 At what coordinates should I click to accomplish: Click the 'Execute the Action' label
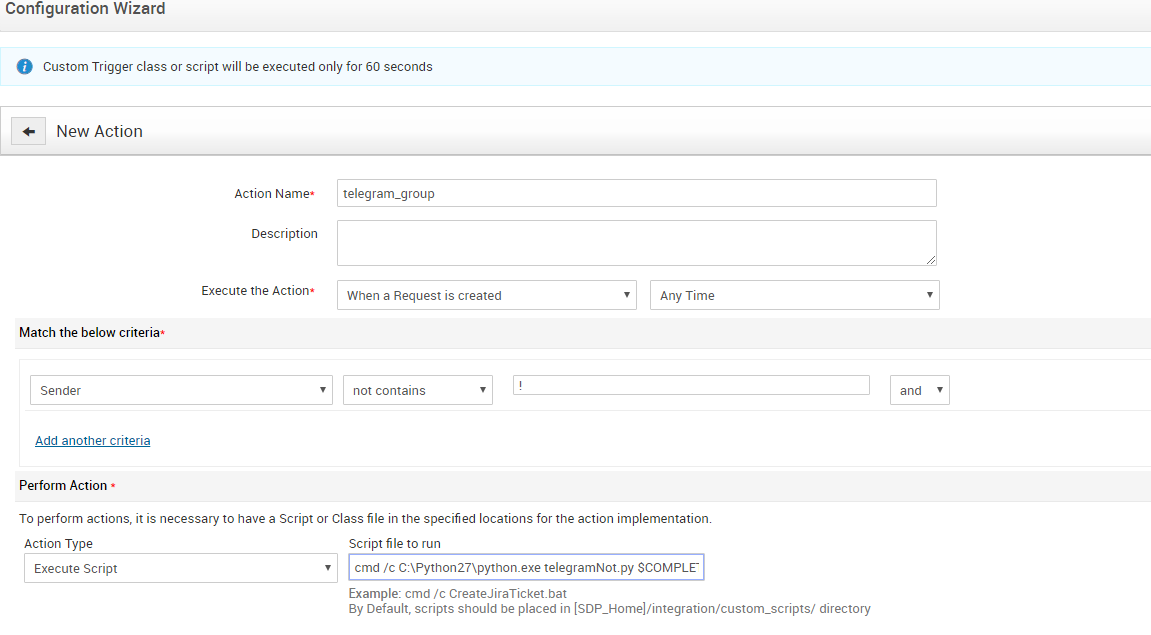click(254, 291)
